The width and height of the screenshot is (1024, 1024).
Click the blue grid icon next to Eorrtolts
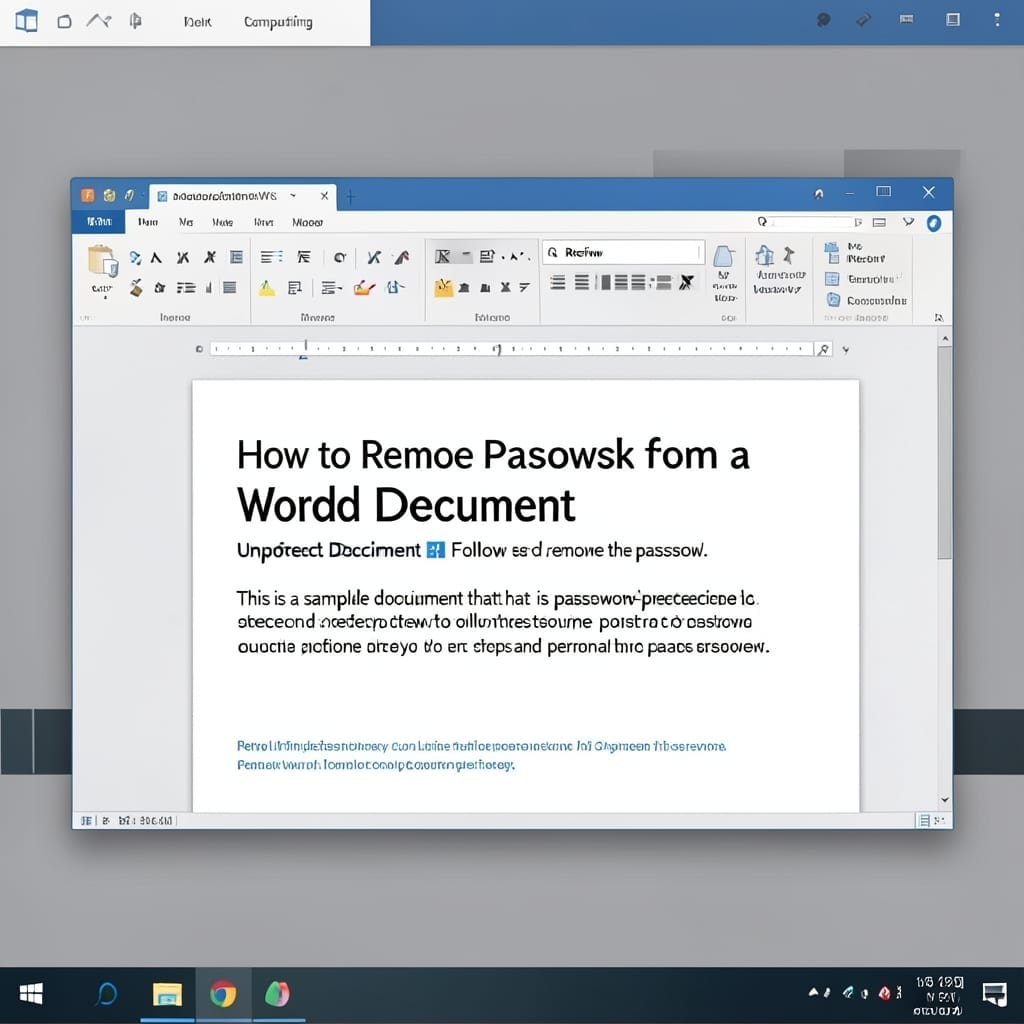tap(832, 279)
